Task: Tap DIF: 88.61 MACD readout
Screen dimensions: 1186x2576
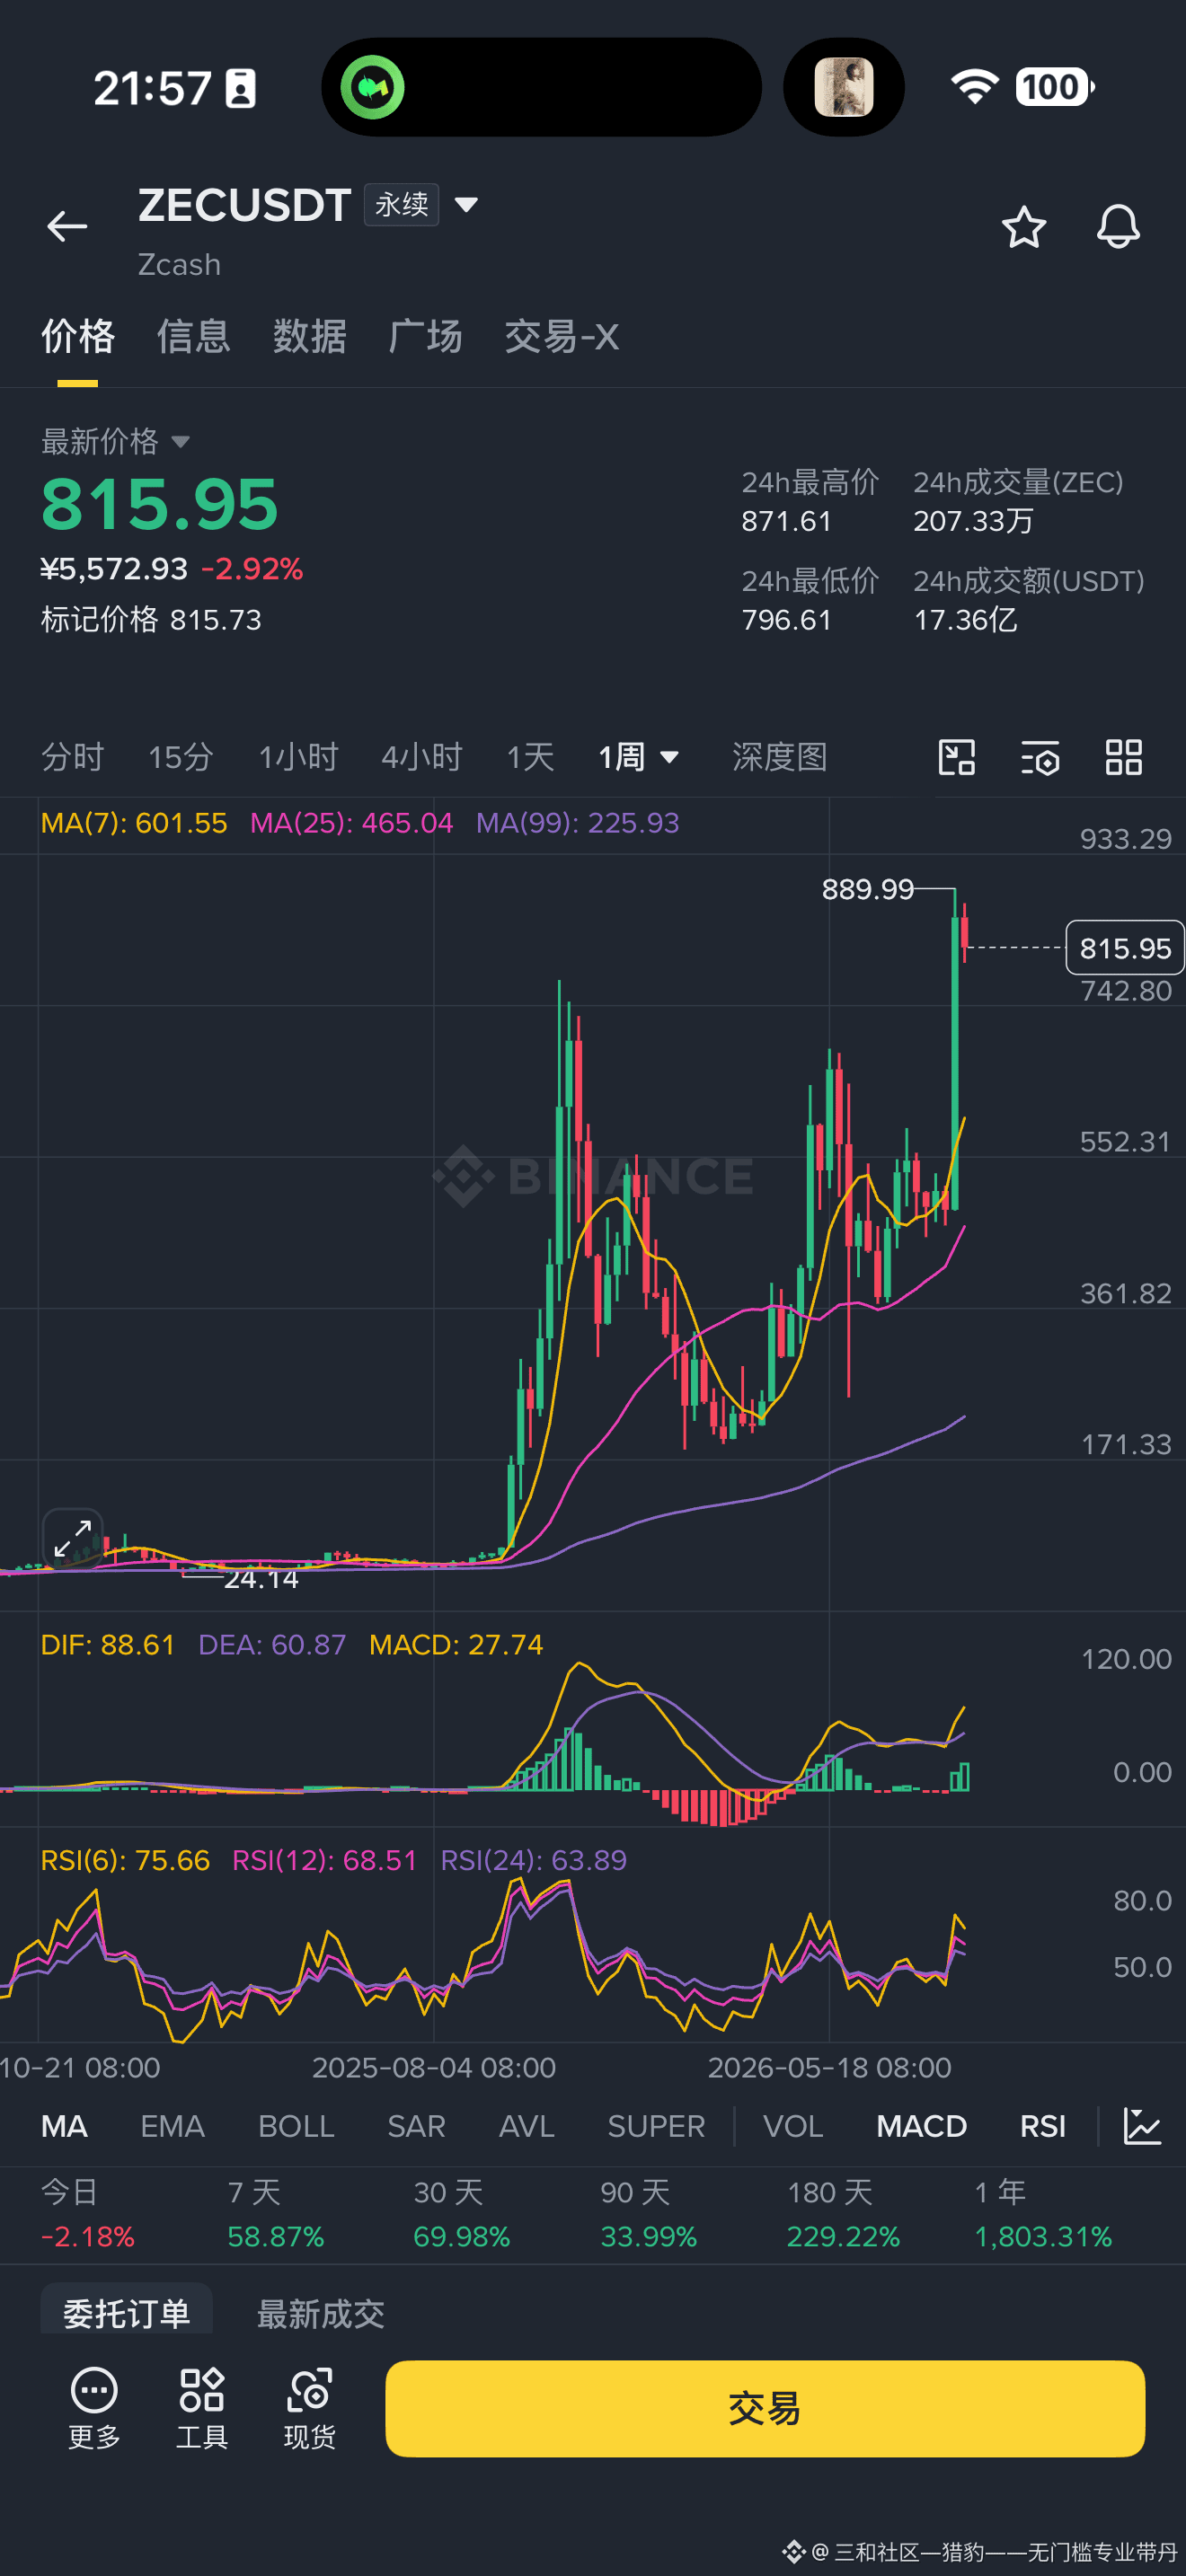Action: click(x=108, y=1645)
